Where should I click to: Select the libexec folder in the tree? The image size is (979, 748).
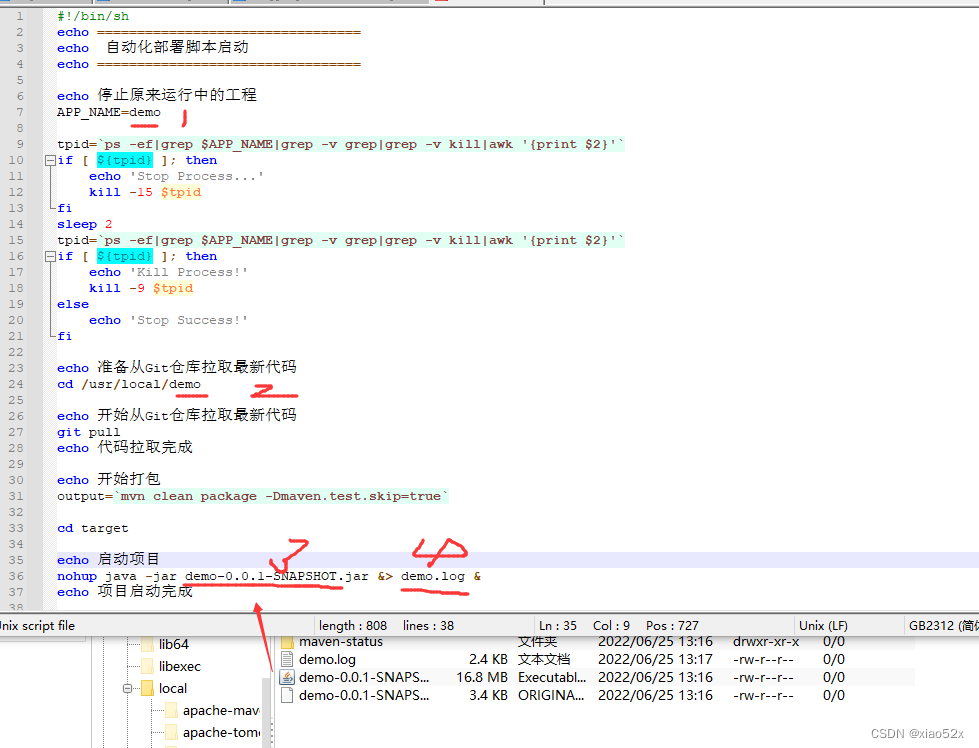(179, 666)
